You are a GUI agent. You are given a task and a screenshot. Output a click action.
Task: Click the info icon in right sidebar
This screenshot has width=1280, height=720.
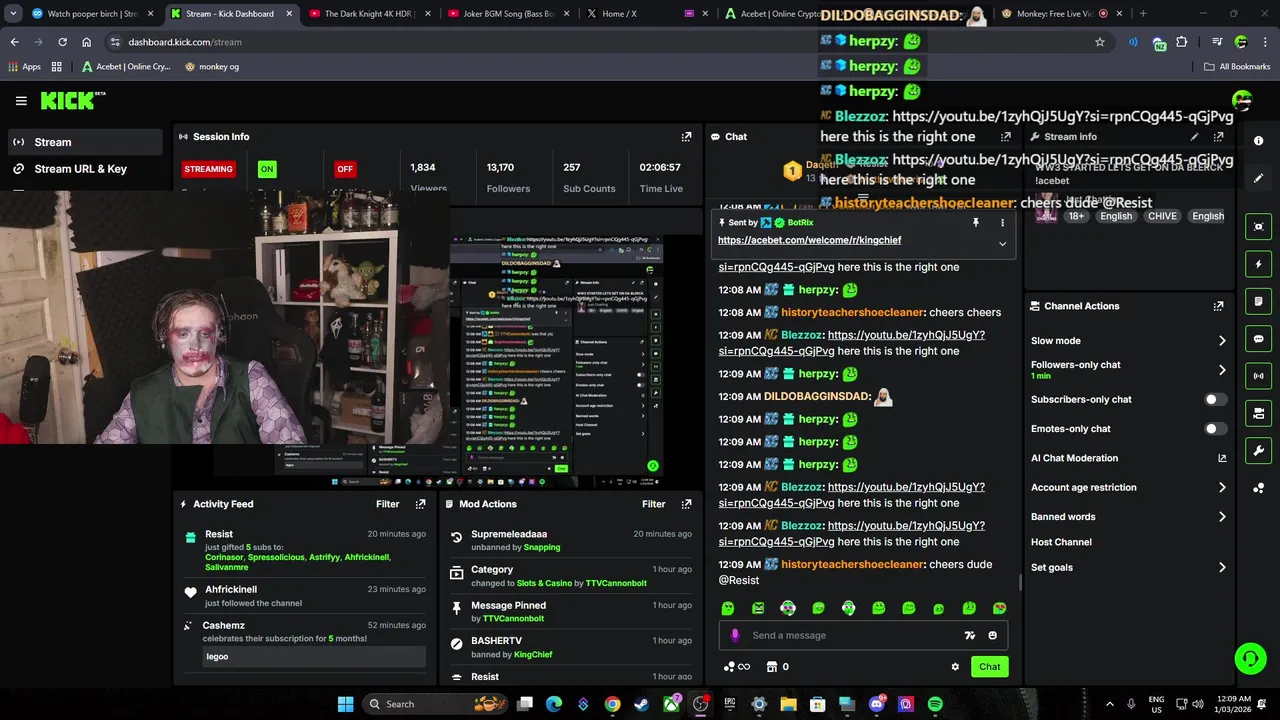pyautogui.click(x=1259, y=141)
